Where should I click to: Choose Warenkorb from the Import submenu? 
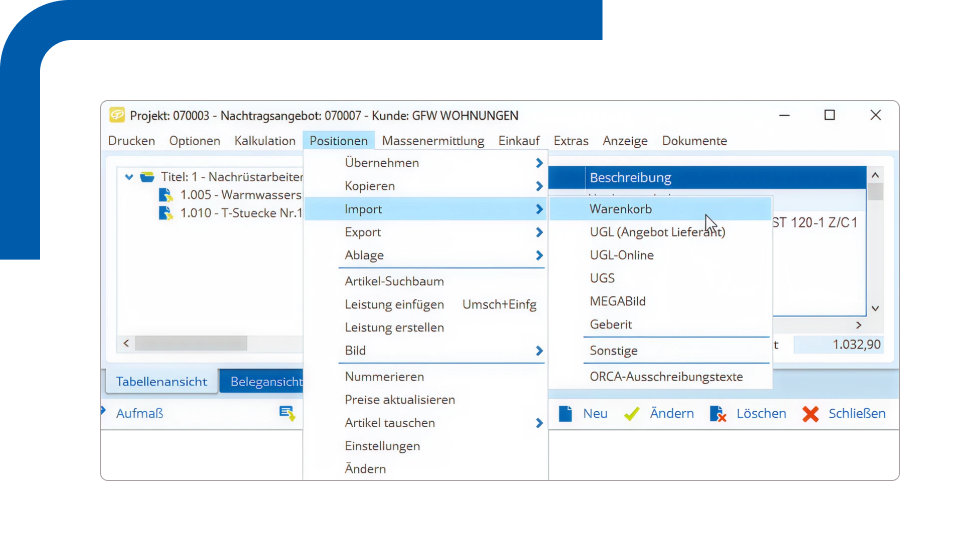click(620, 209)
